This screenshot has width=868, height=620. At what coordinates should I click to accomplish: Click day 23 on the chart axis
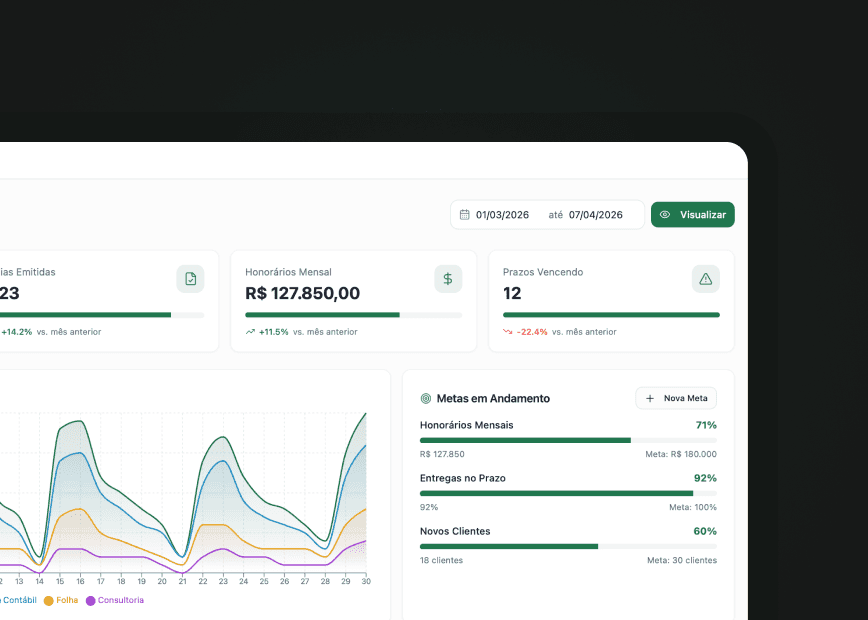click(223, 581)
